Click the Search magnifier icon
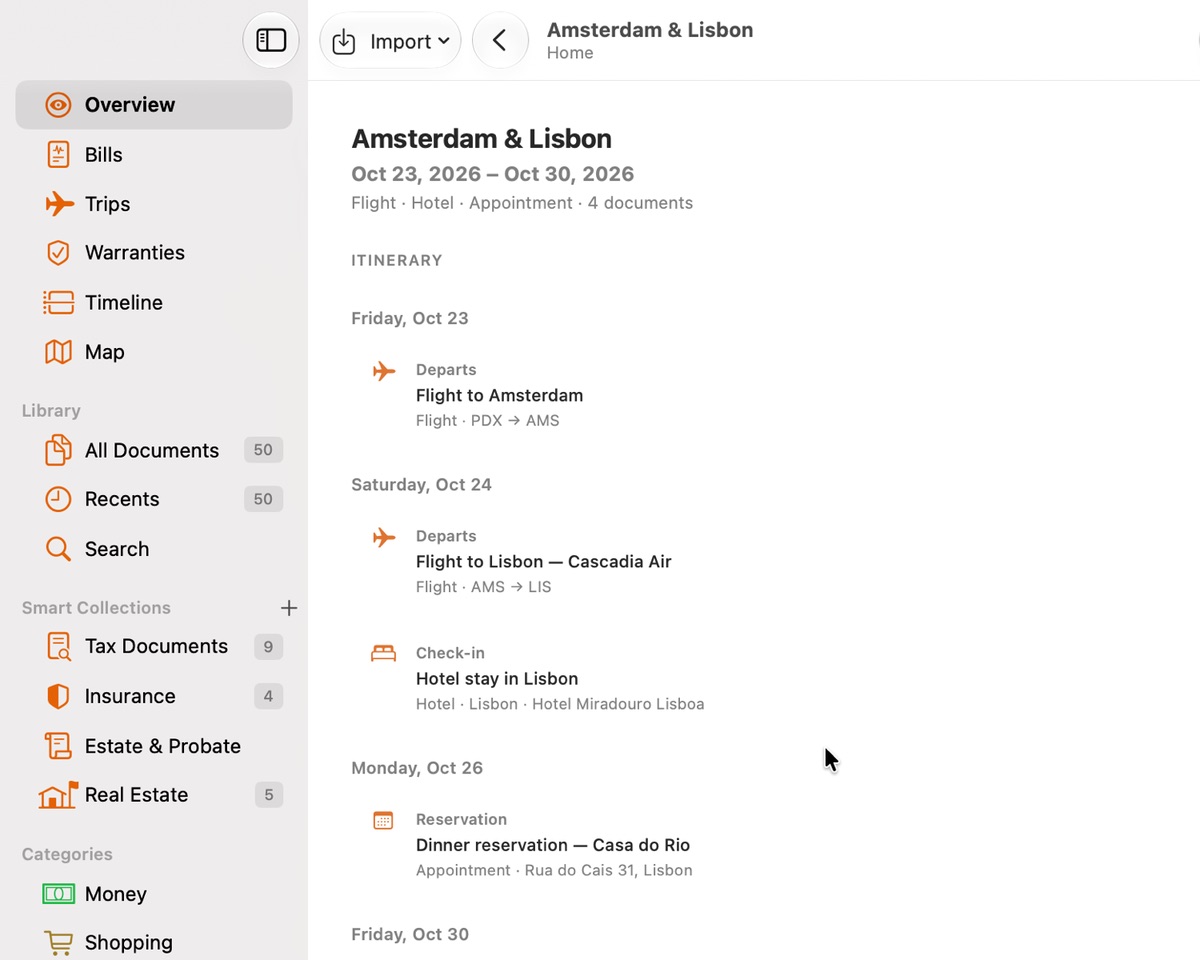The height and width of the screenshot is (960, 1200). click(59, 549)
